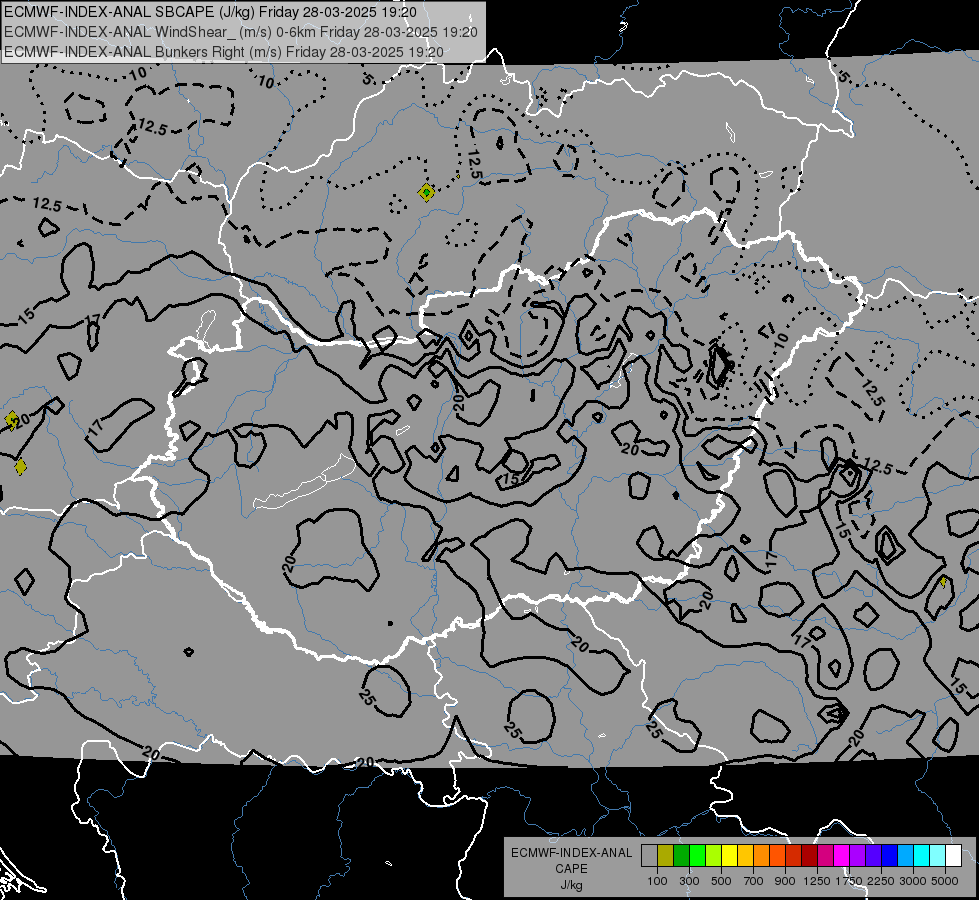Select the bright magenta legend swatch
Screen dimensions: 979x900
tap(842, 856)
